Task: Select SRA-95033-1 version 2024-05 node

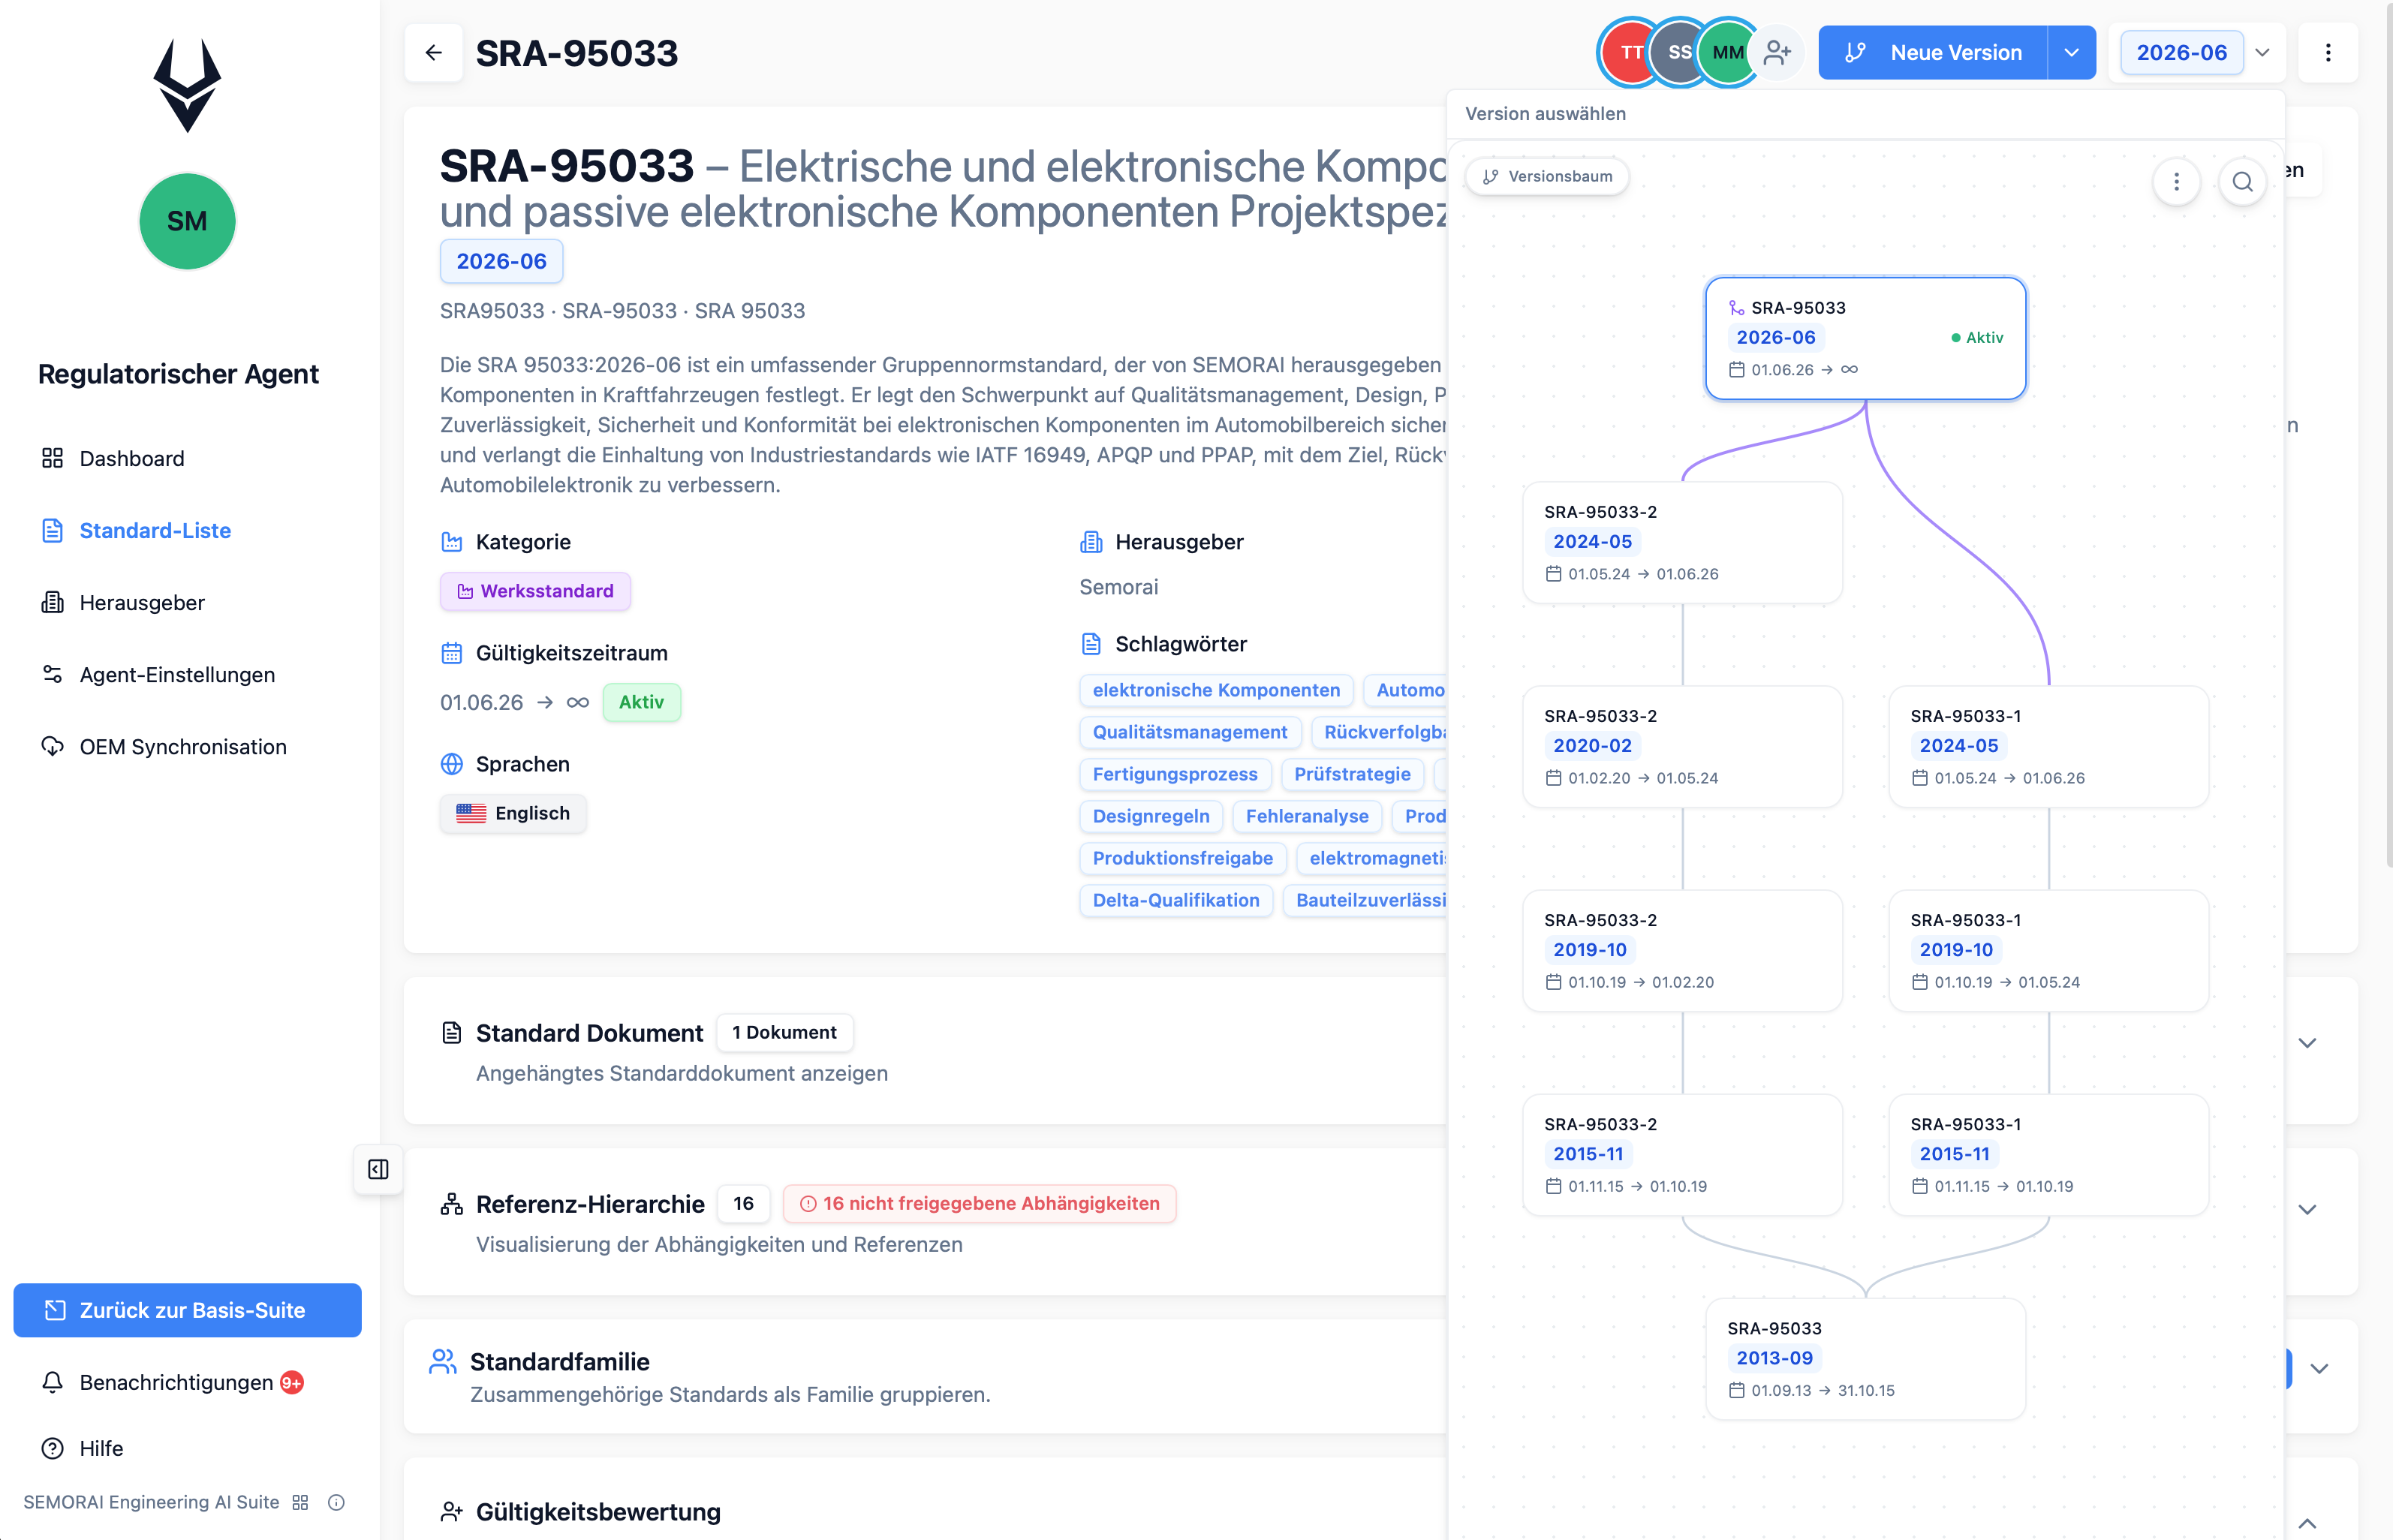Action: [2048, 746]
